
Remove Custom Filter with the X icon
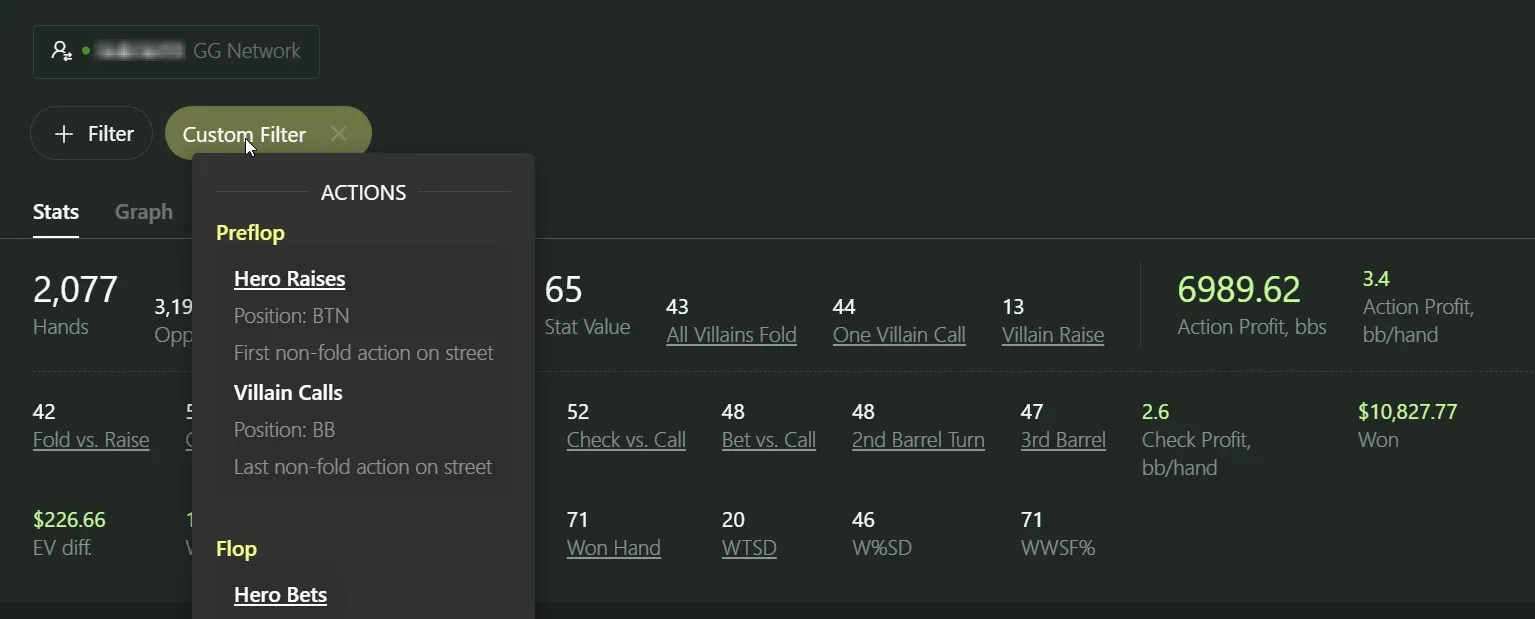tap(339, 134)
